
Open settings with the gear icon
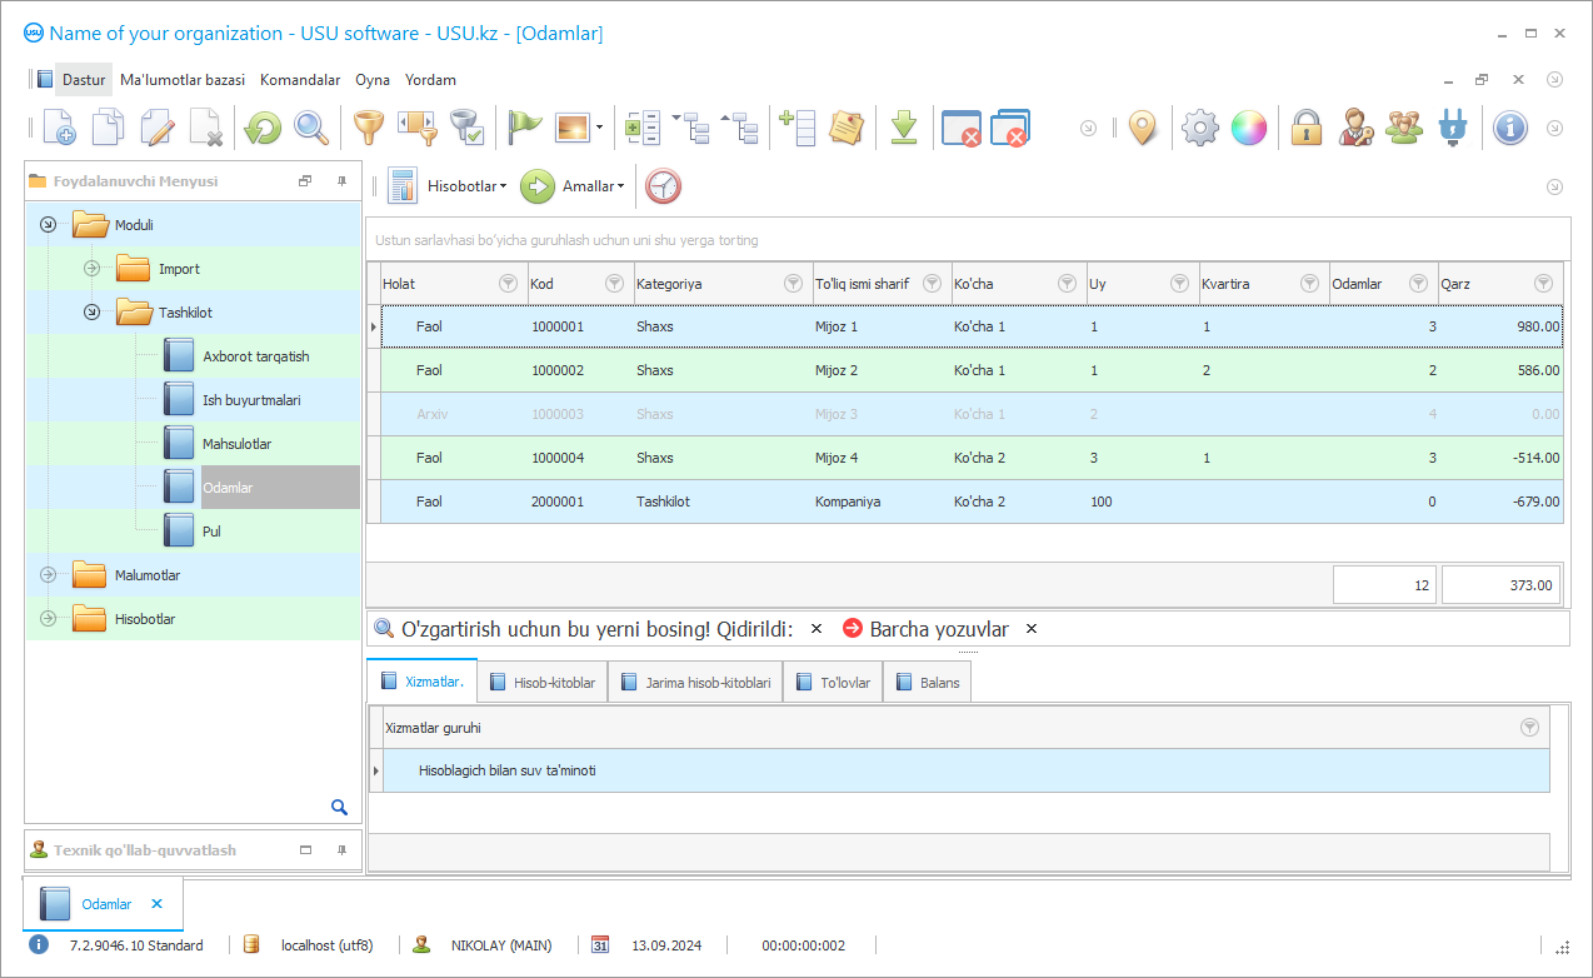pos(1200,128)
